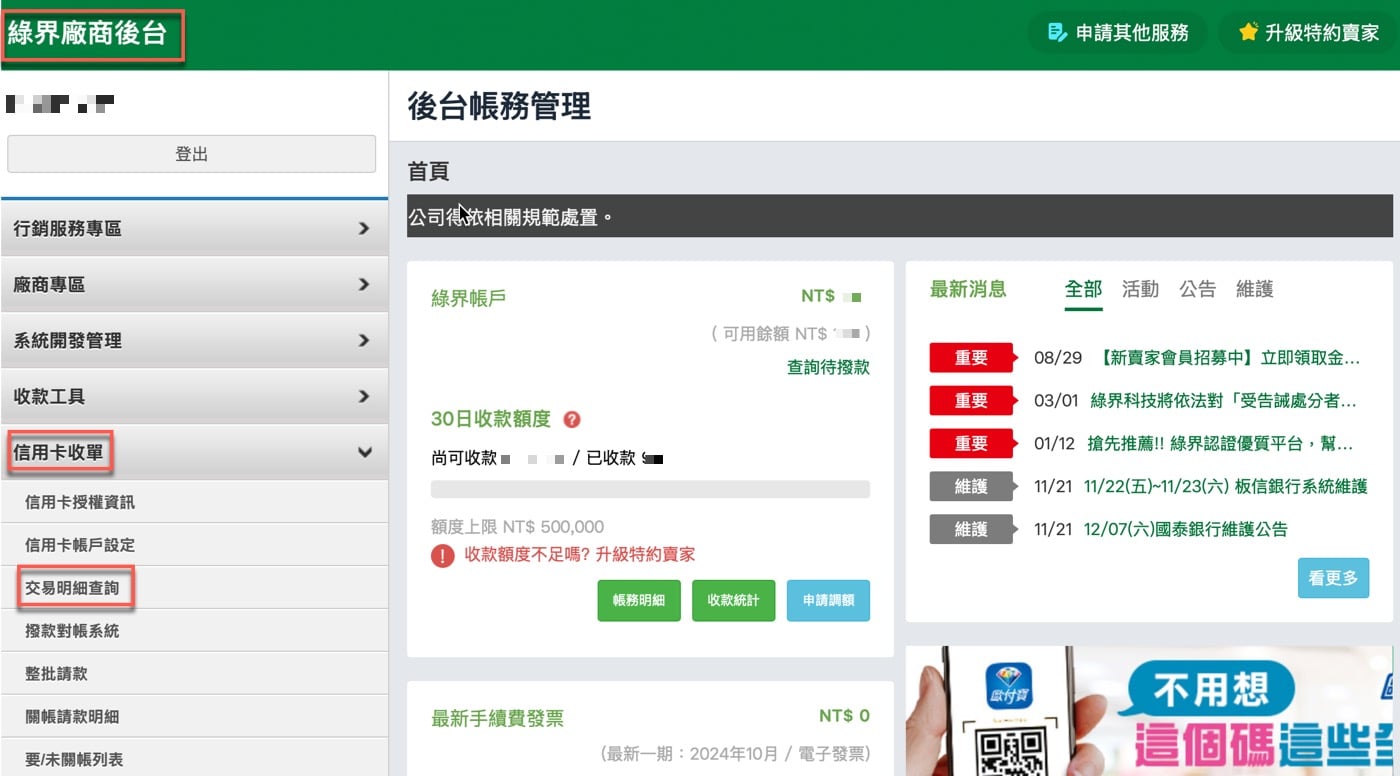
Task: Select the 信用卡收單 menu header
Action: click(194, 453)
